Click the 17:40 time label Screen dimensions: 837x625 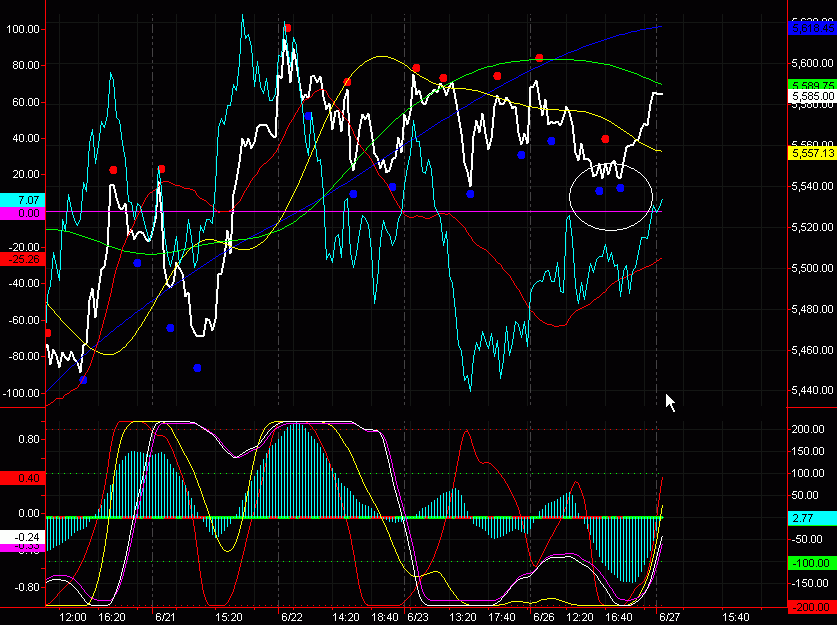502,618
